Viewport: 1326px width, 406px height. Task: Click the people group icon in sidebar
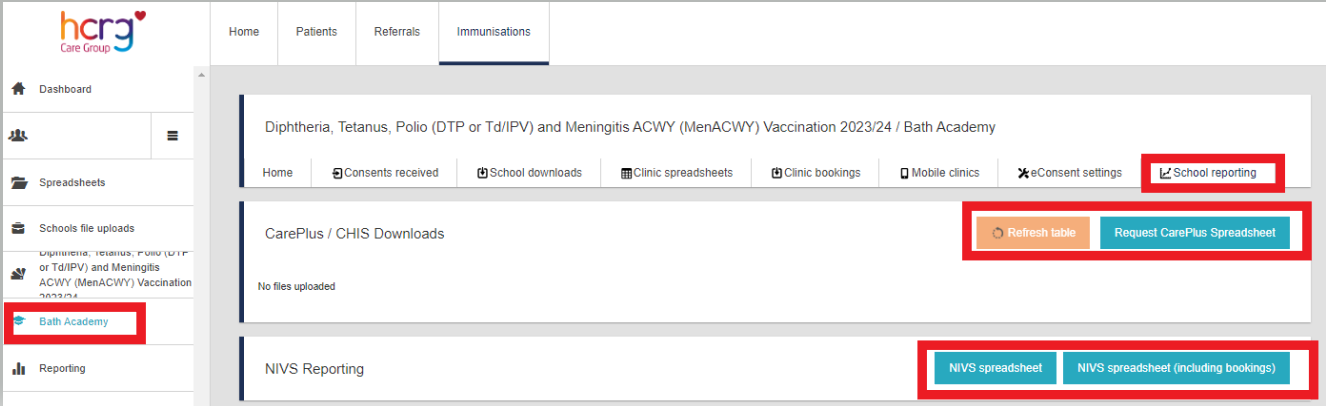coord(18,135)
